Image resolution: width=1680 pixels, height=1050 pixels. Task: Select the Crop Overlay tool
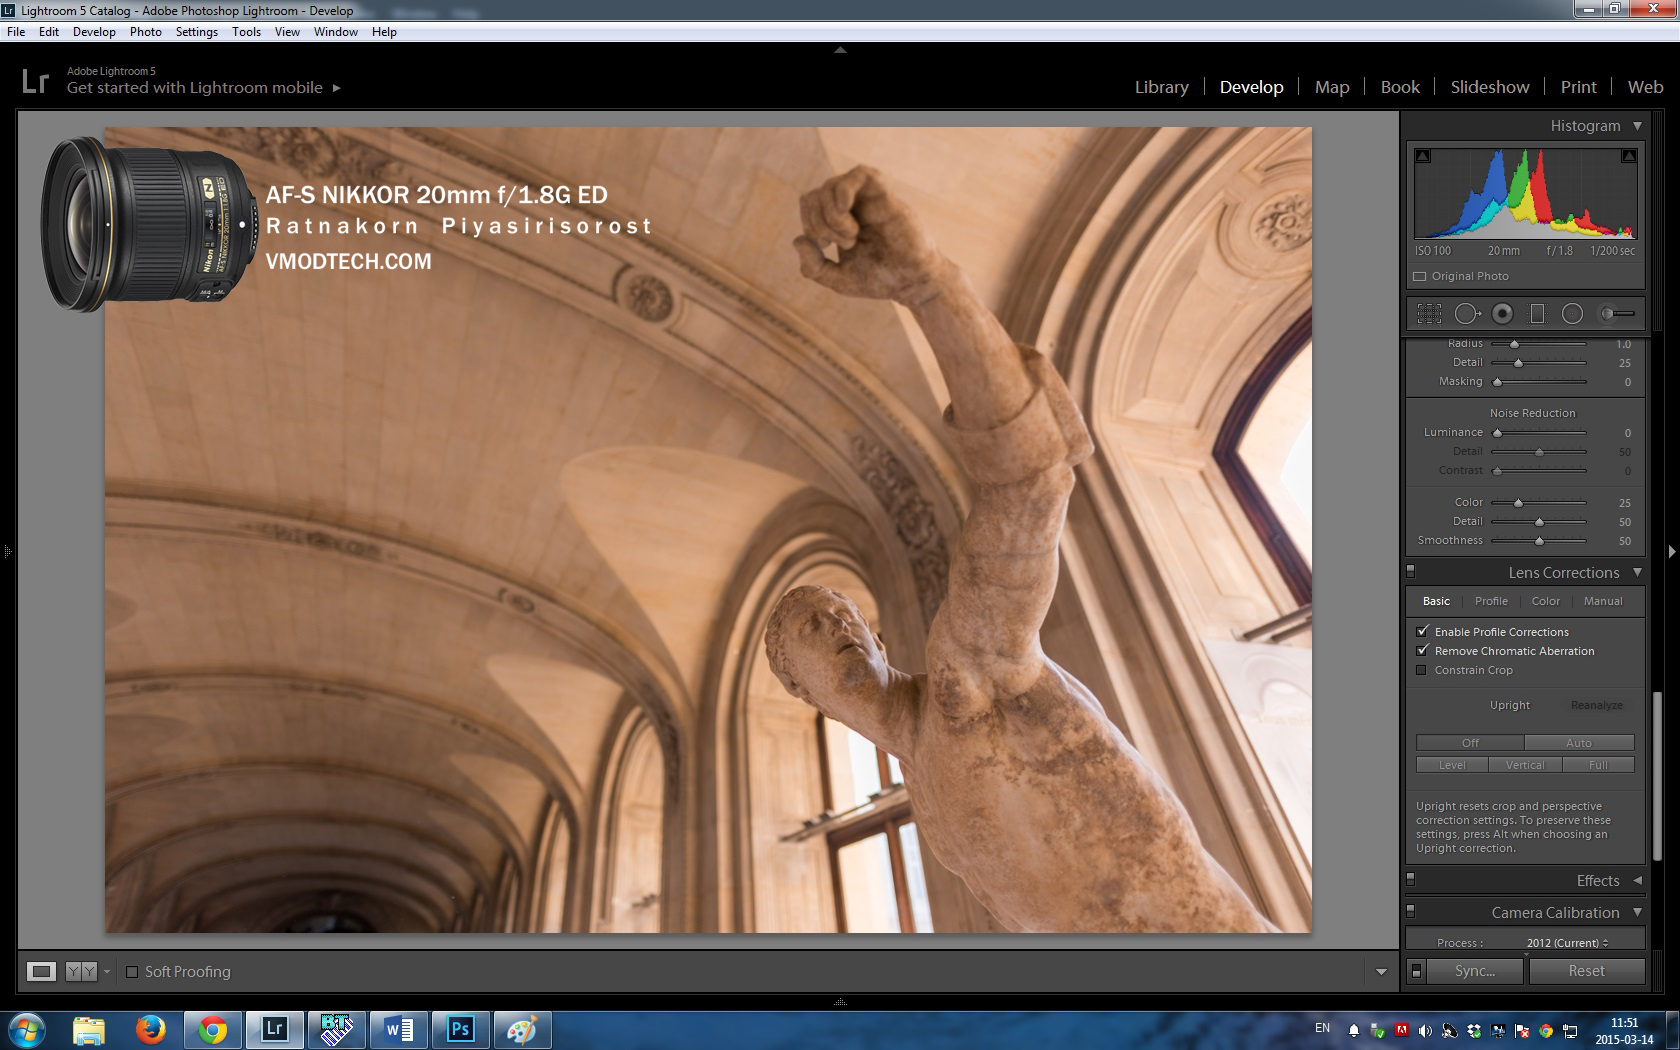click(x=1429, y=314)
